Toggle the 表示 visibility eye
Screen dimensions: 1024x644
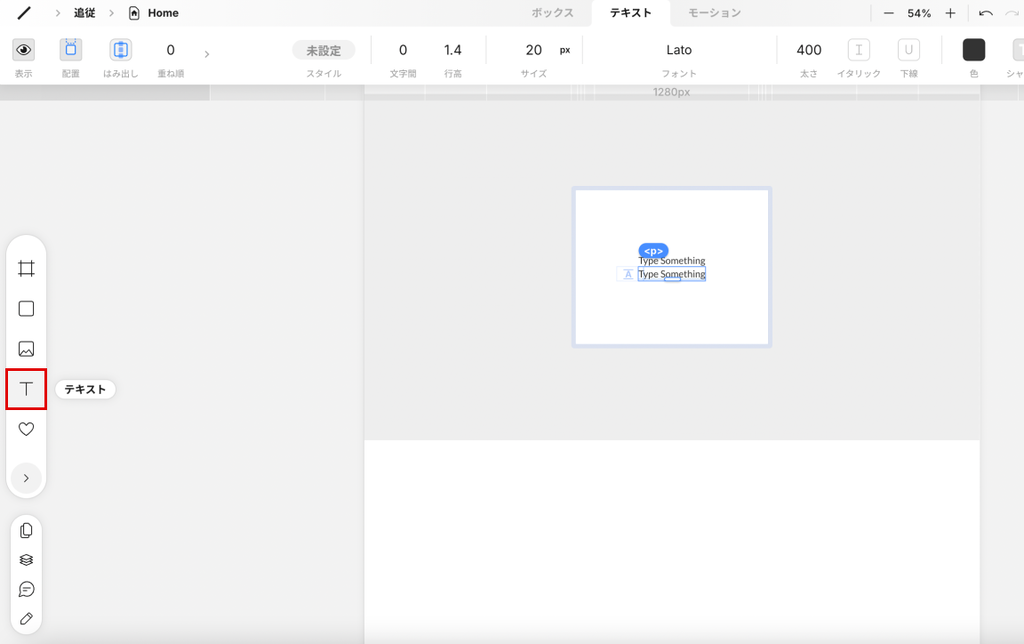(x=23, y=50)
